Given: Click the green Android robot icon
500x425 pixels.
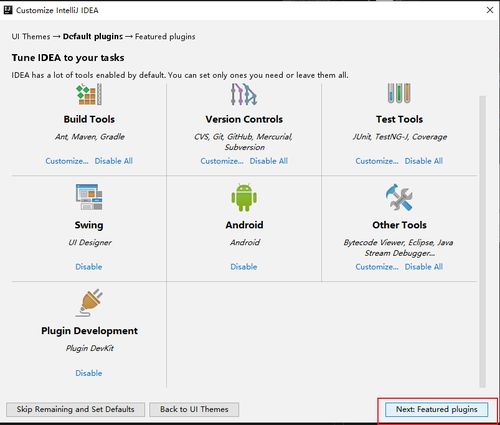Looking at the screenshot, I should tap(244, 197).
